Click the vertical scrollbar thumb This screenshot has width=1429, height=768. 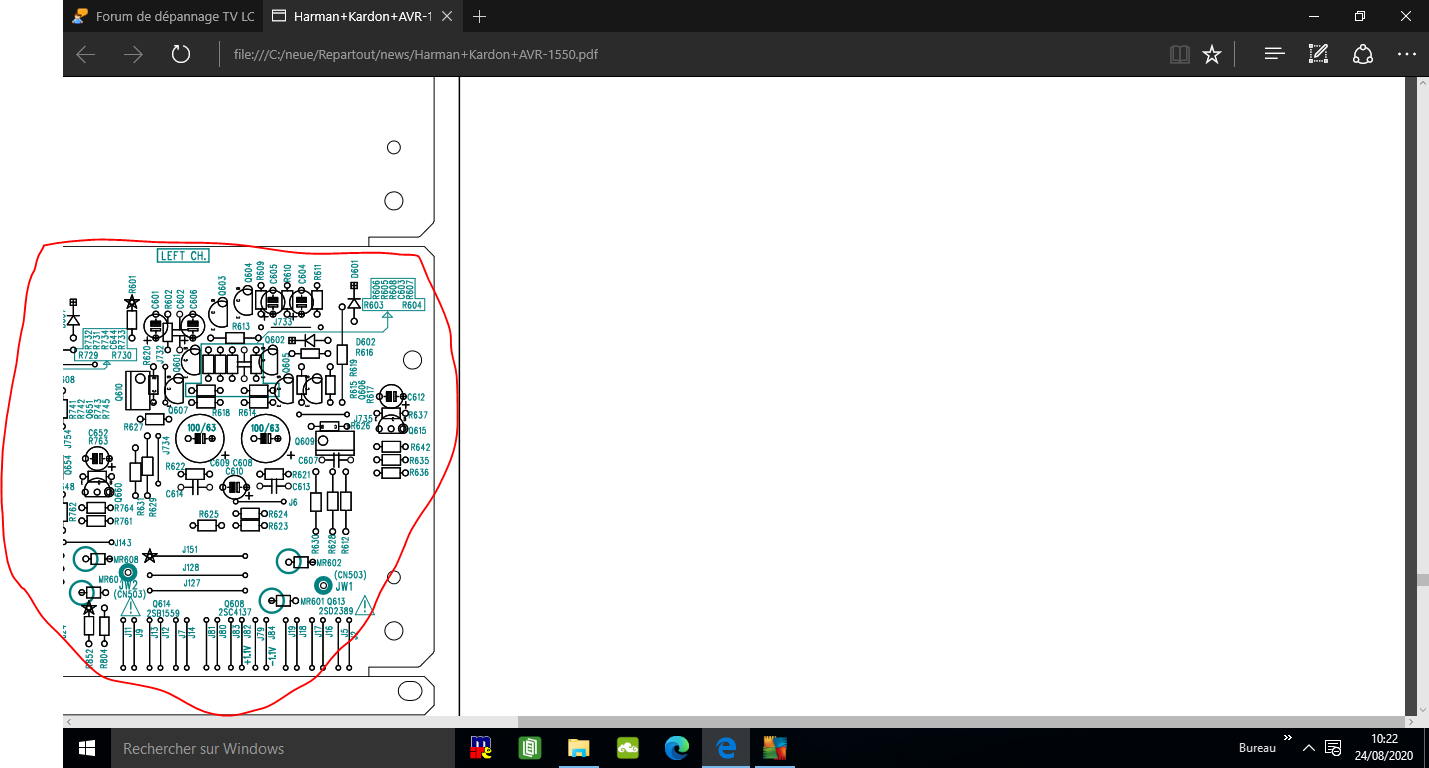point(1422,580)
